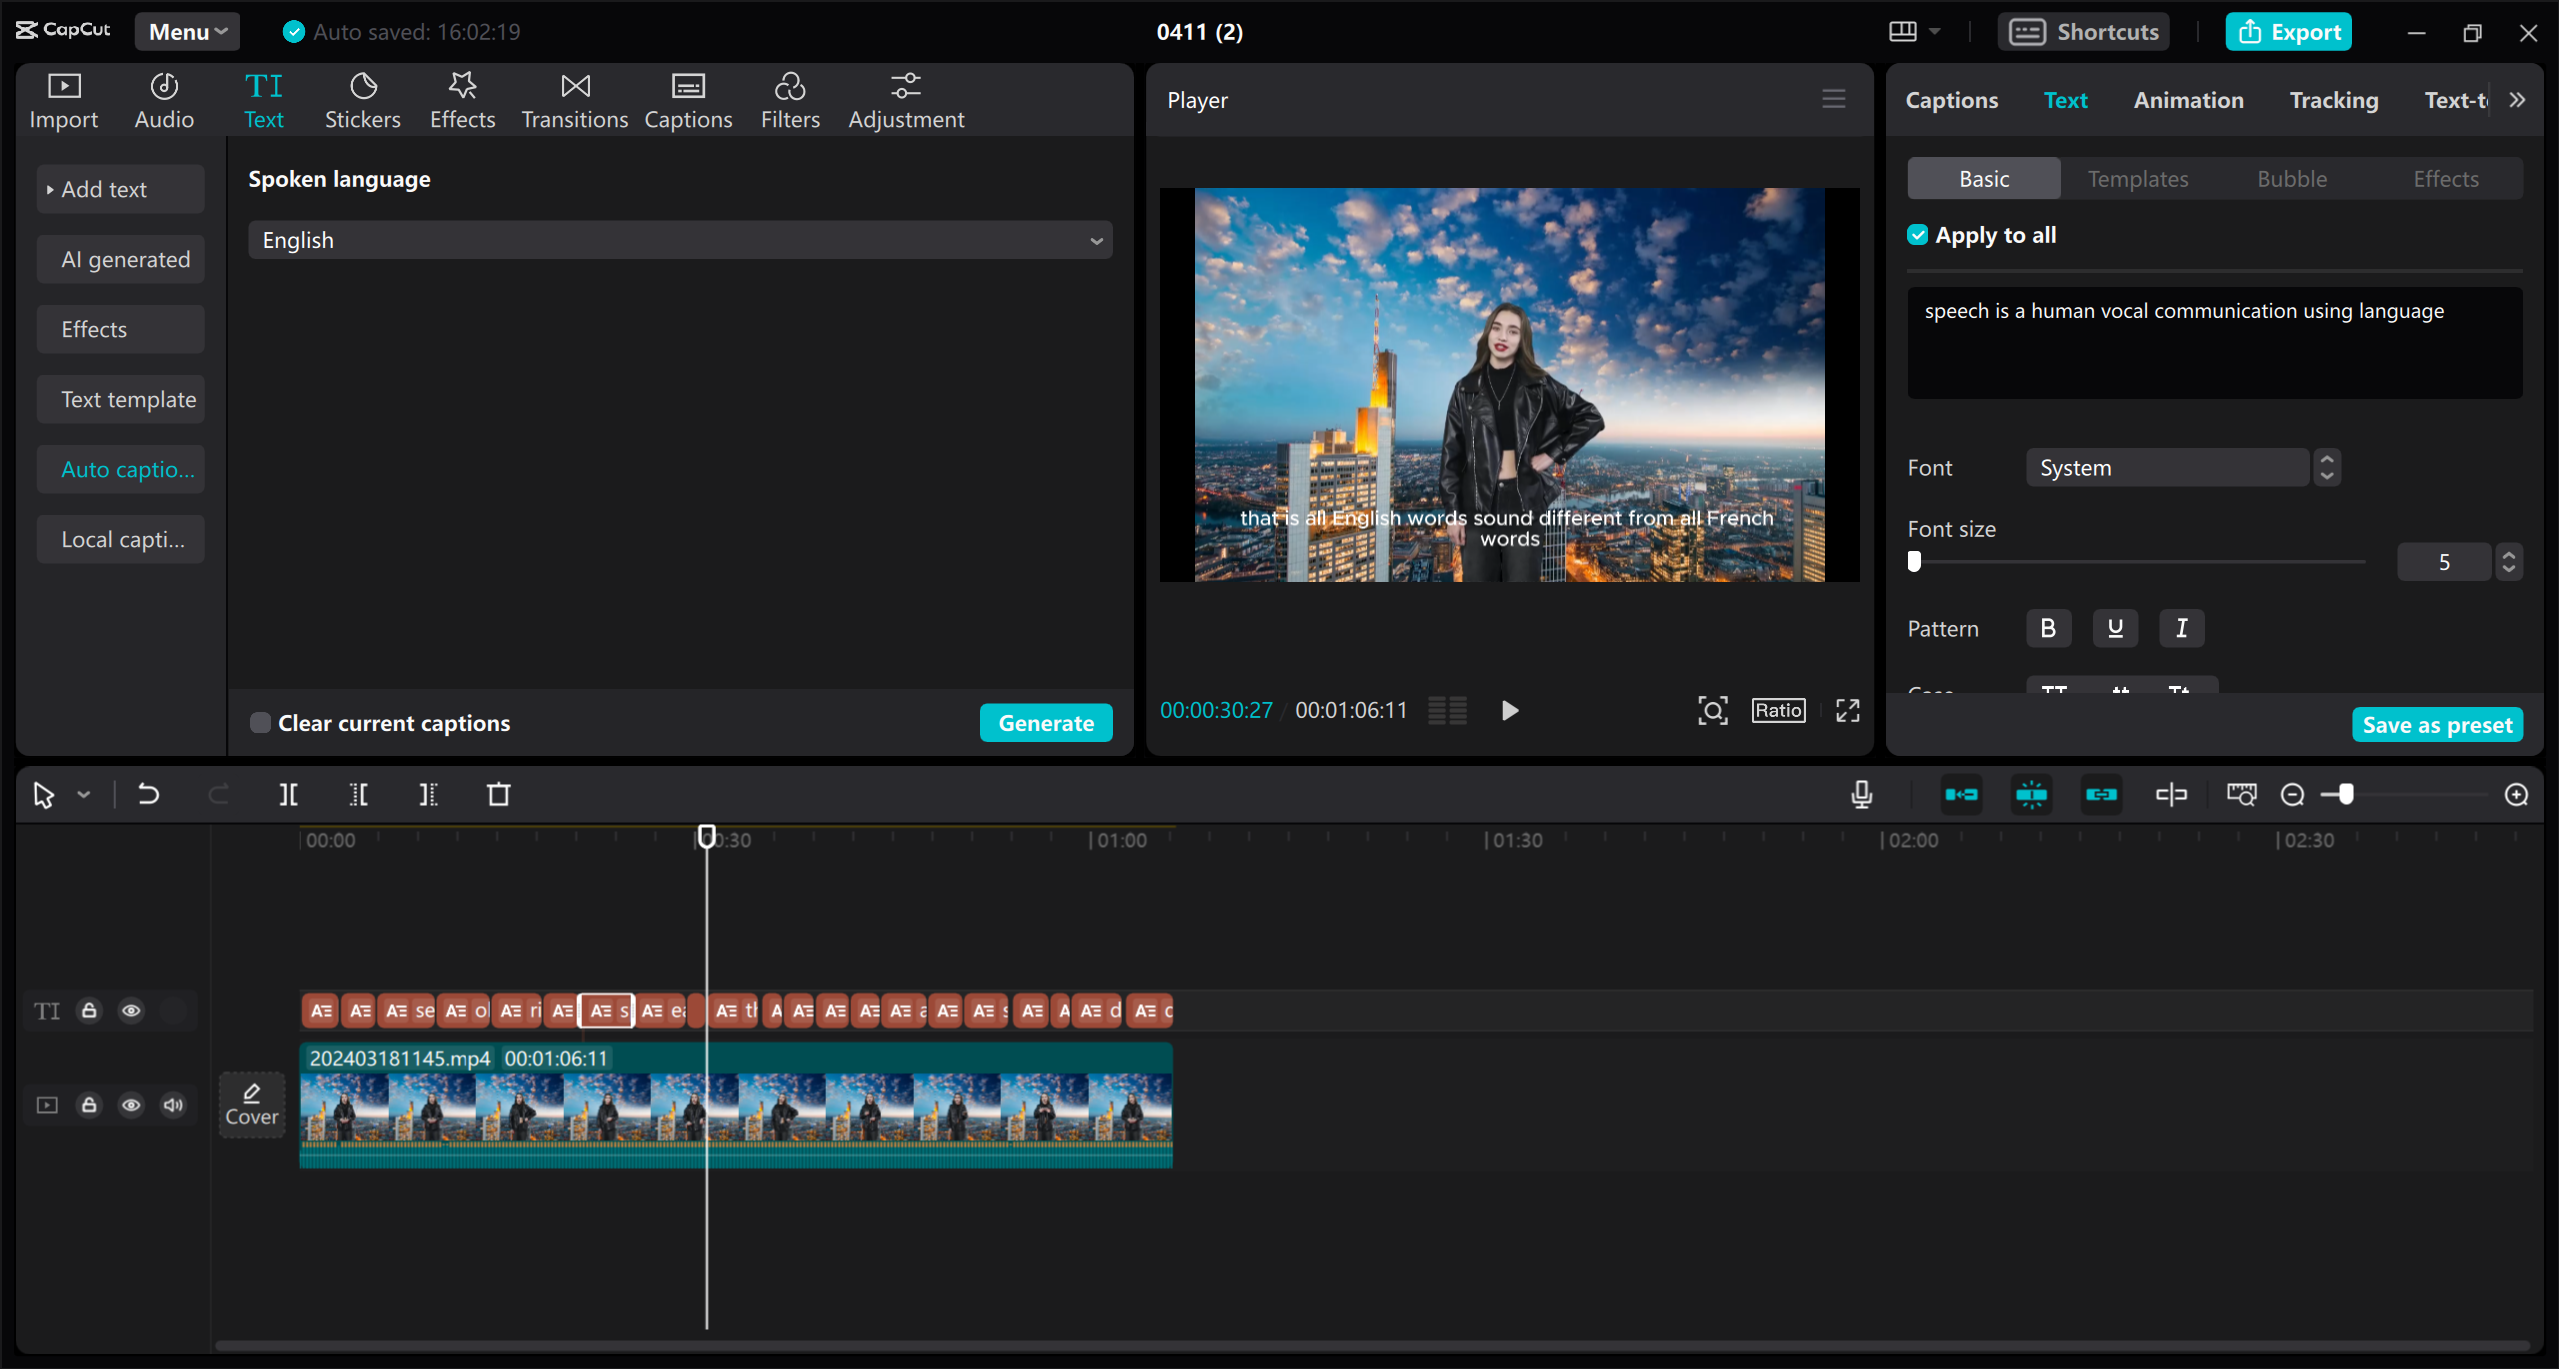Uncheck the Apply to all option
This screenshot has height=1369, width=2559.
click(1917, 234)
